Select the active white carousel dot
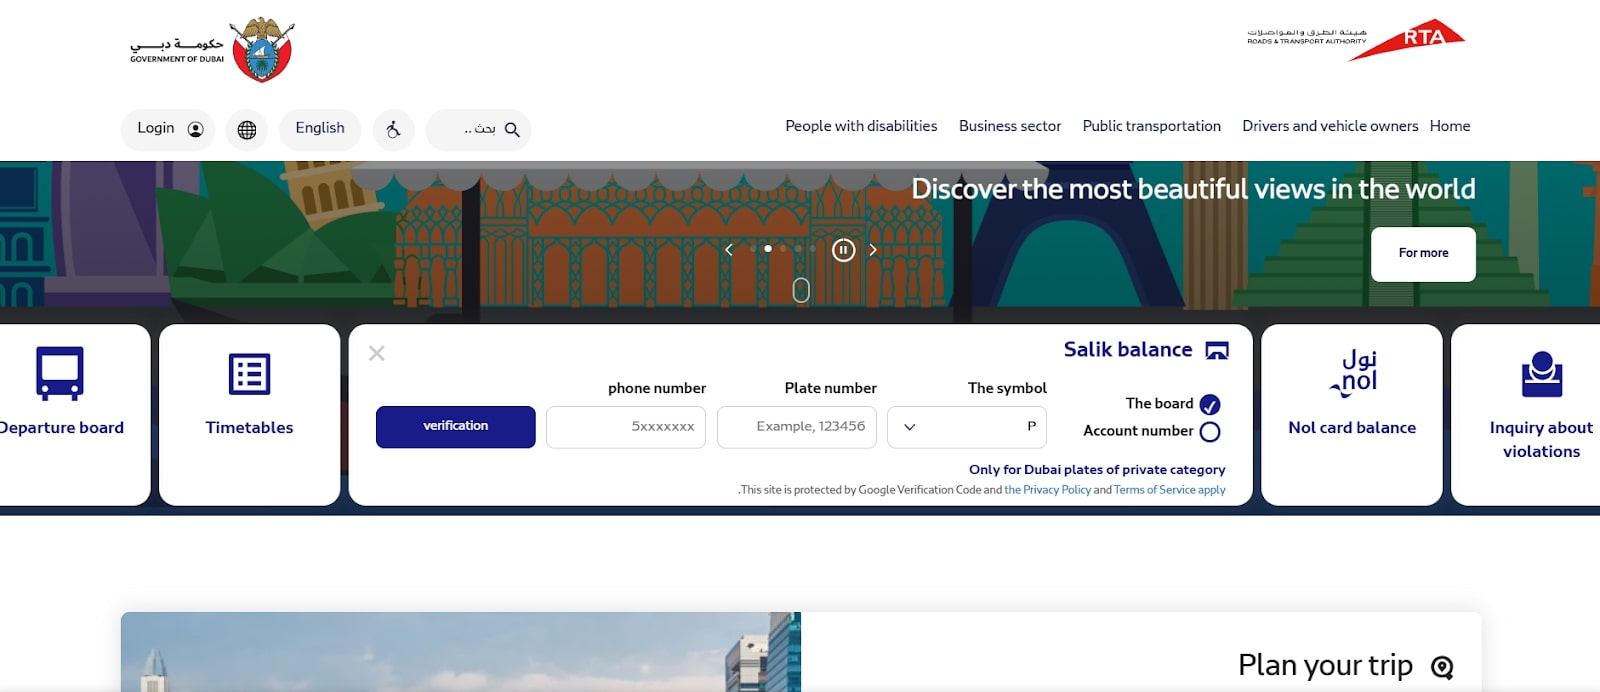1600x692 pixels. point(768,249)
